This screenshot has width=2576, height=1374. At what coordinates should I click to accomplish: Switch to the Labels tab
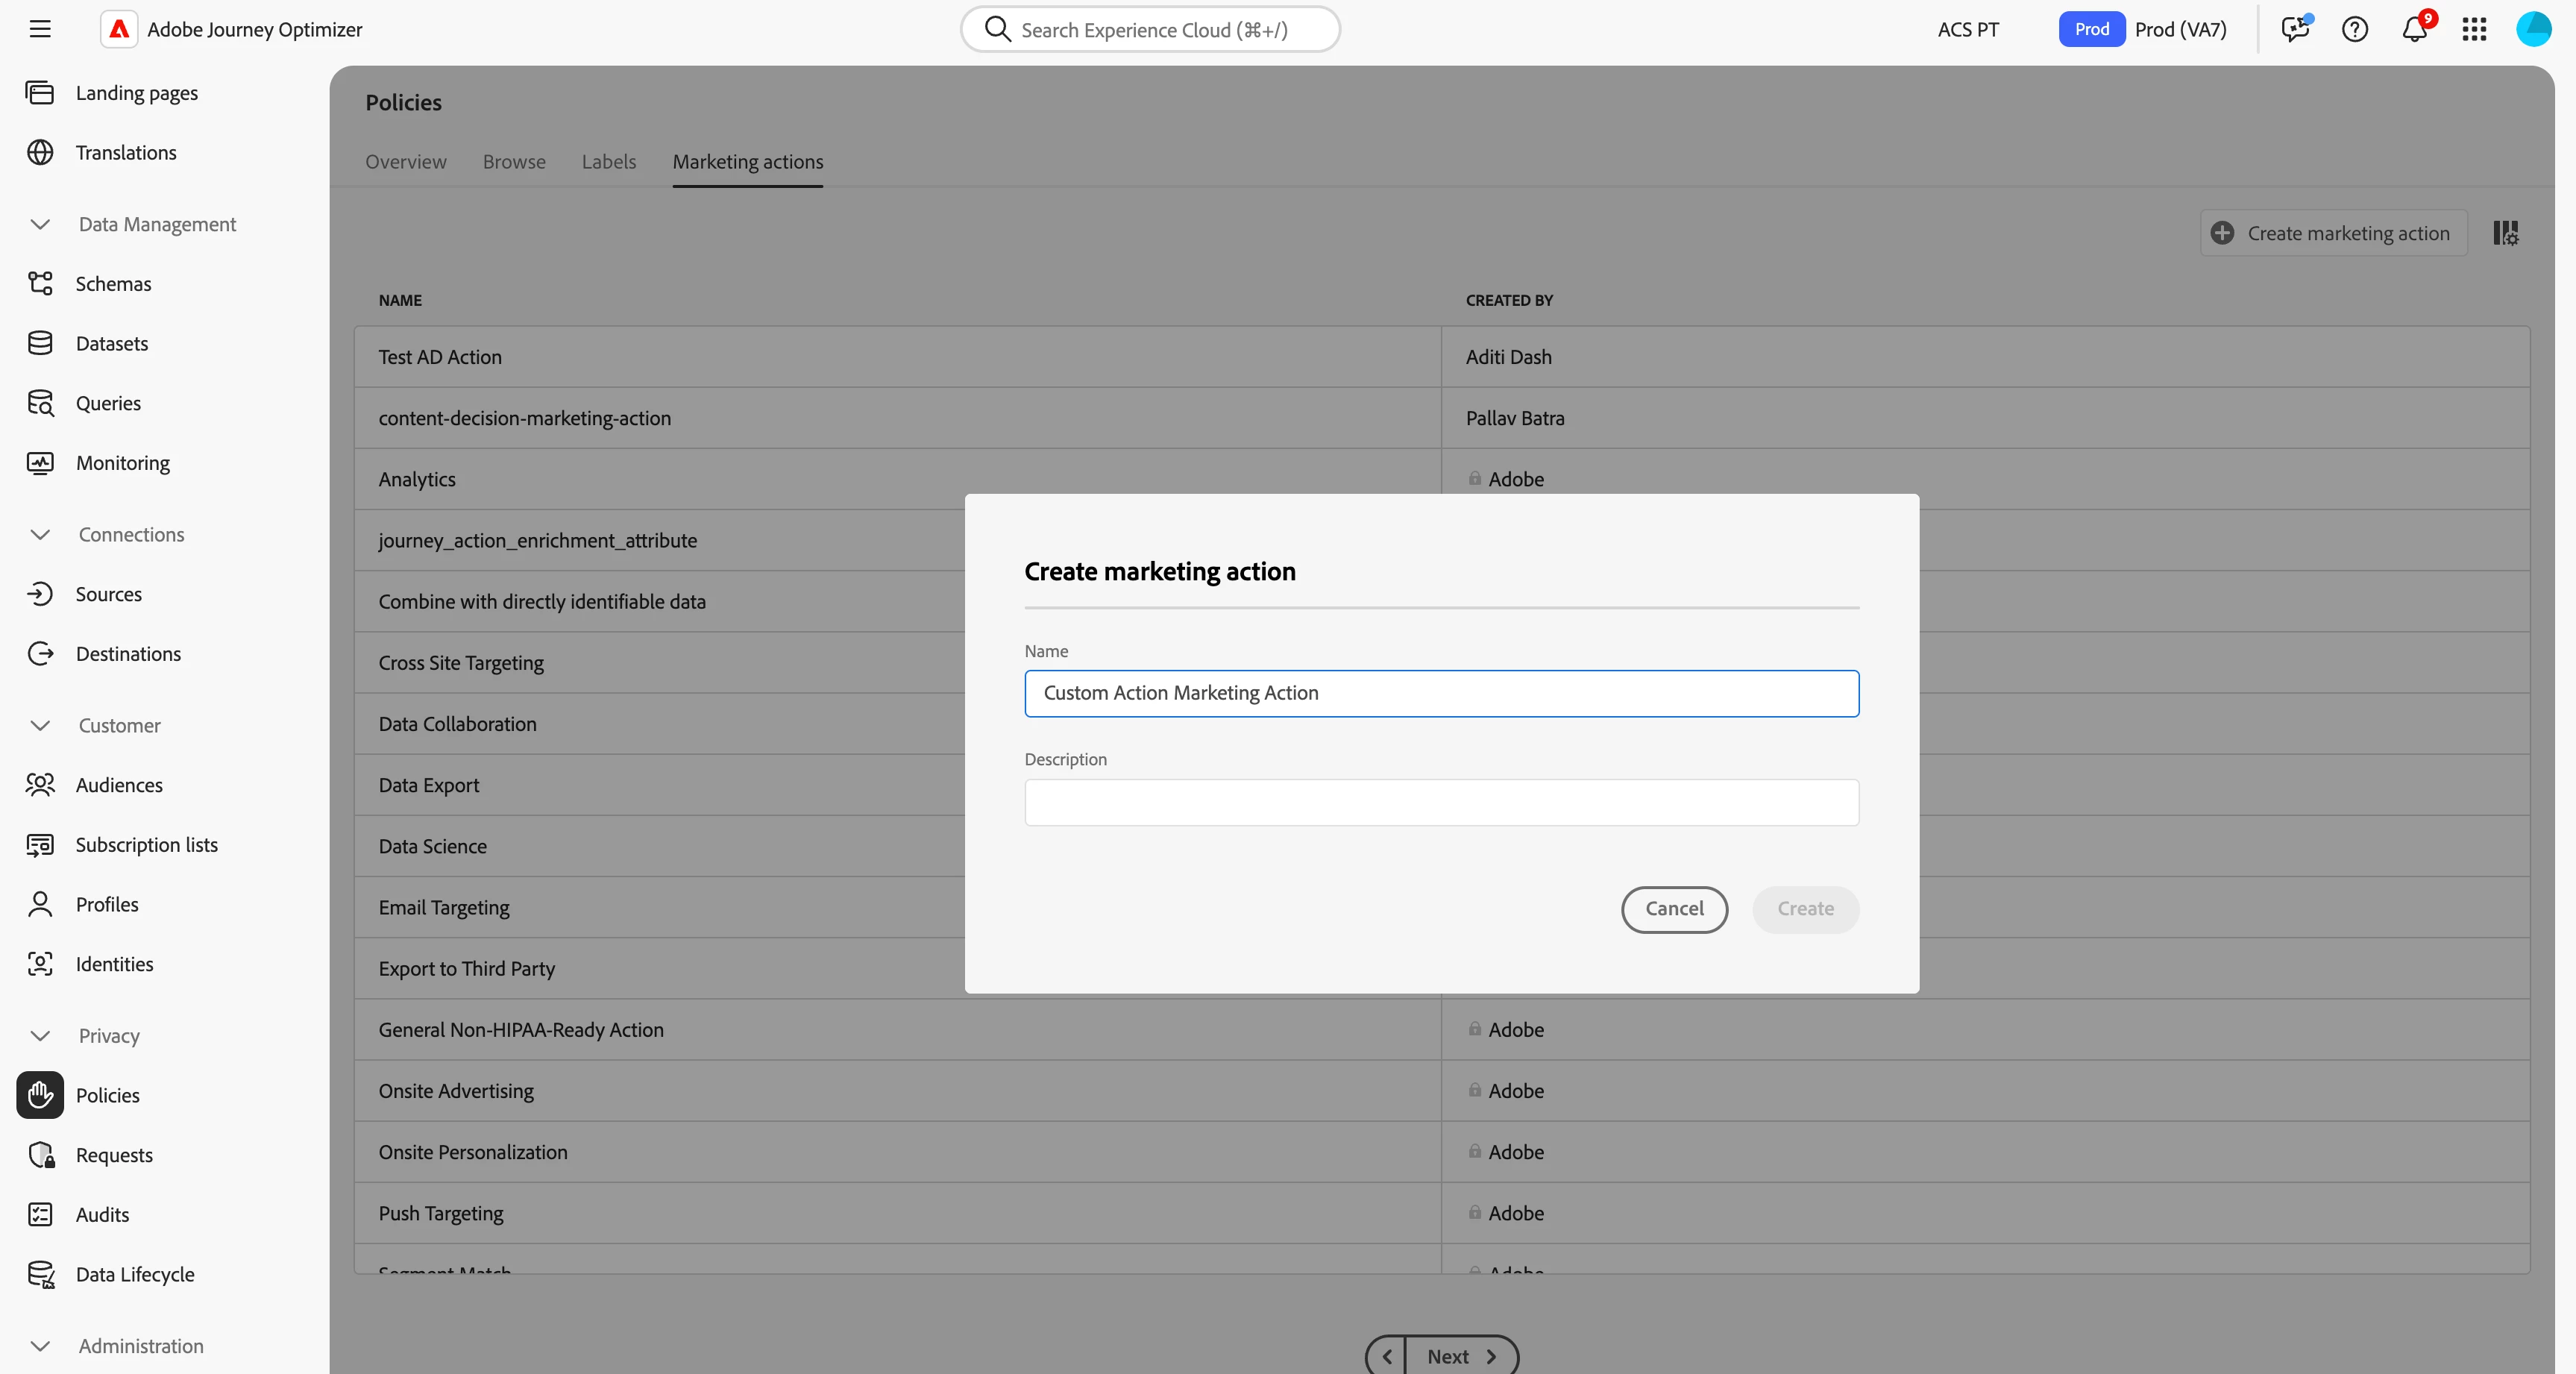click(608, 162)
